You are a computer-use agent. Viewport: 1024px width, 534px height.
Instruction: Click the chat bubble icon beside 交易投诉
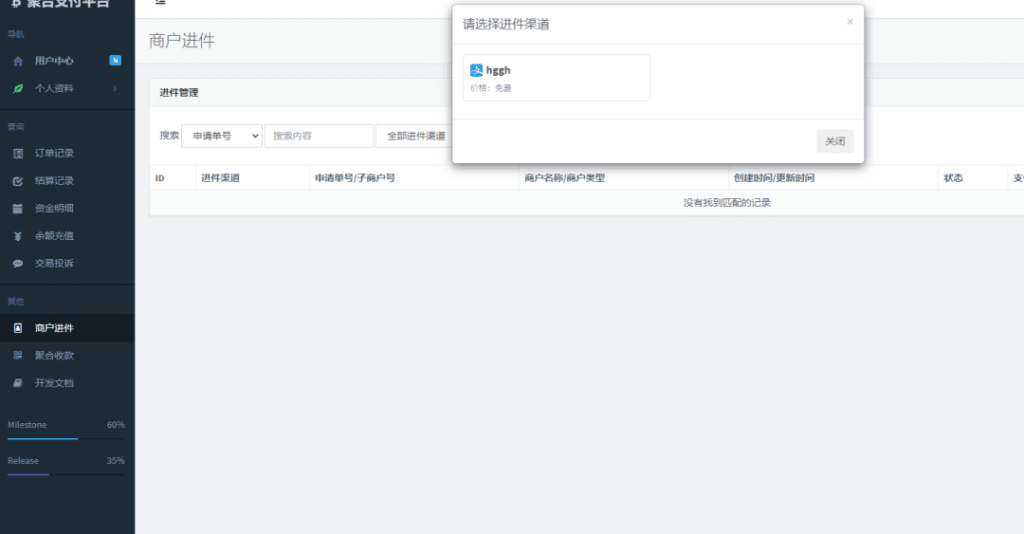coord(18,263)
